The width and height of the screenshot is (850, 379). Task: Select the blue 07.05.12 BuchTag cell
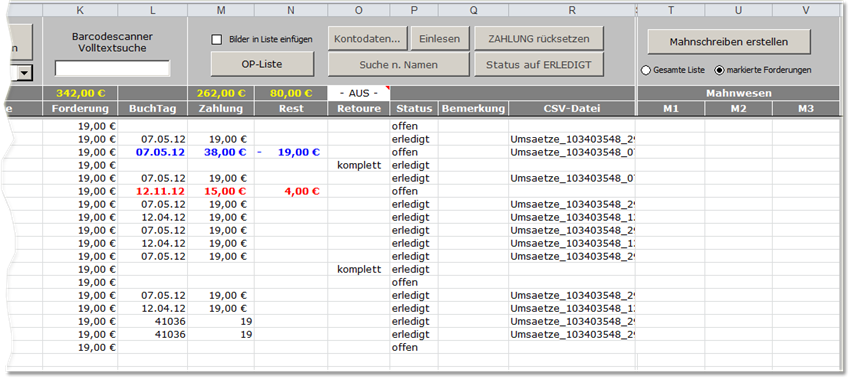tap(153, 152)
